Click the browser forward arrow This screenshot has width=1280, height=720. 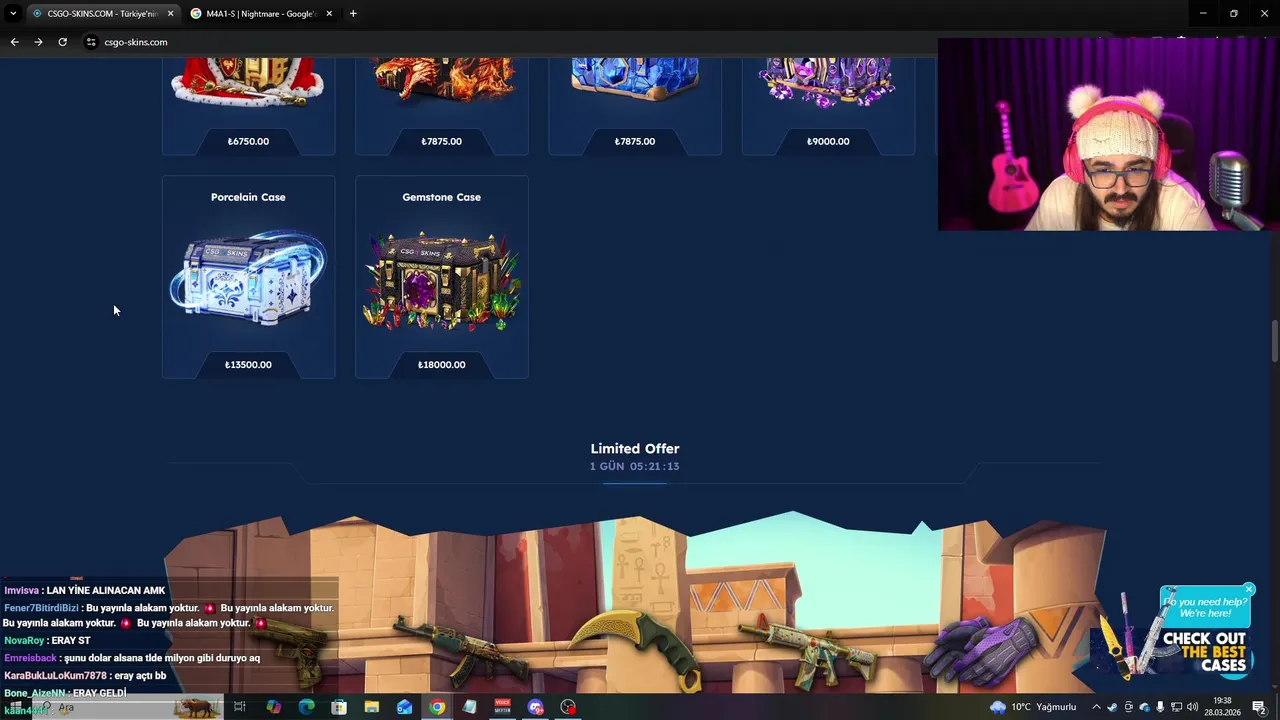coord(38,42)
